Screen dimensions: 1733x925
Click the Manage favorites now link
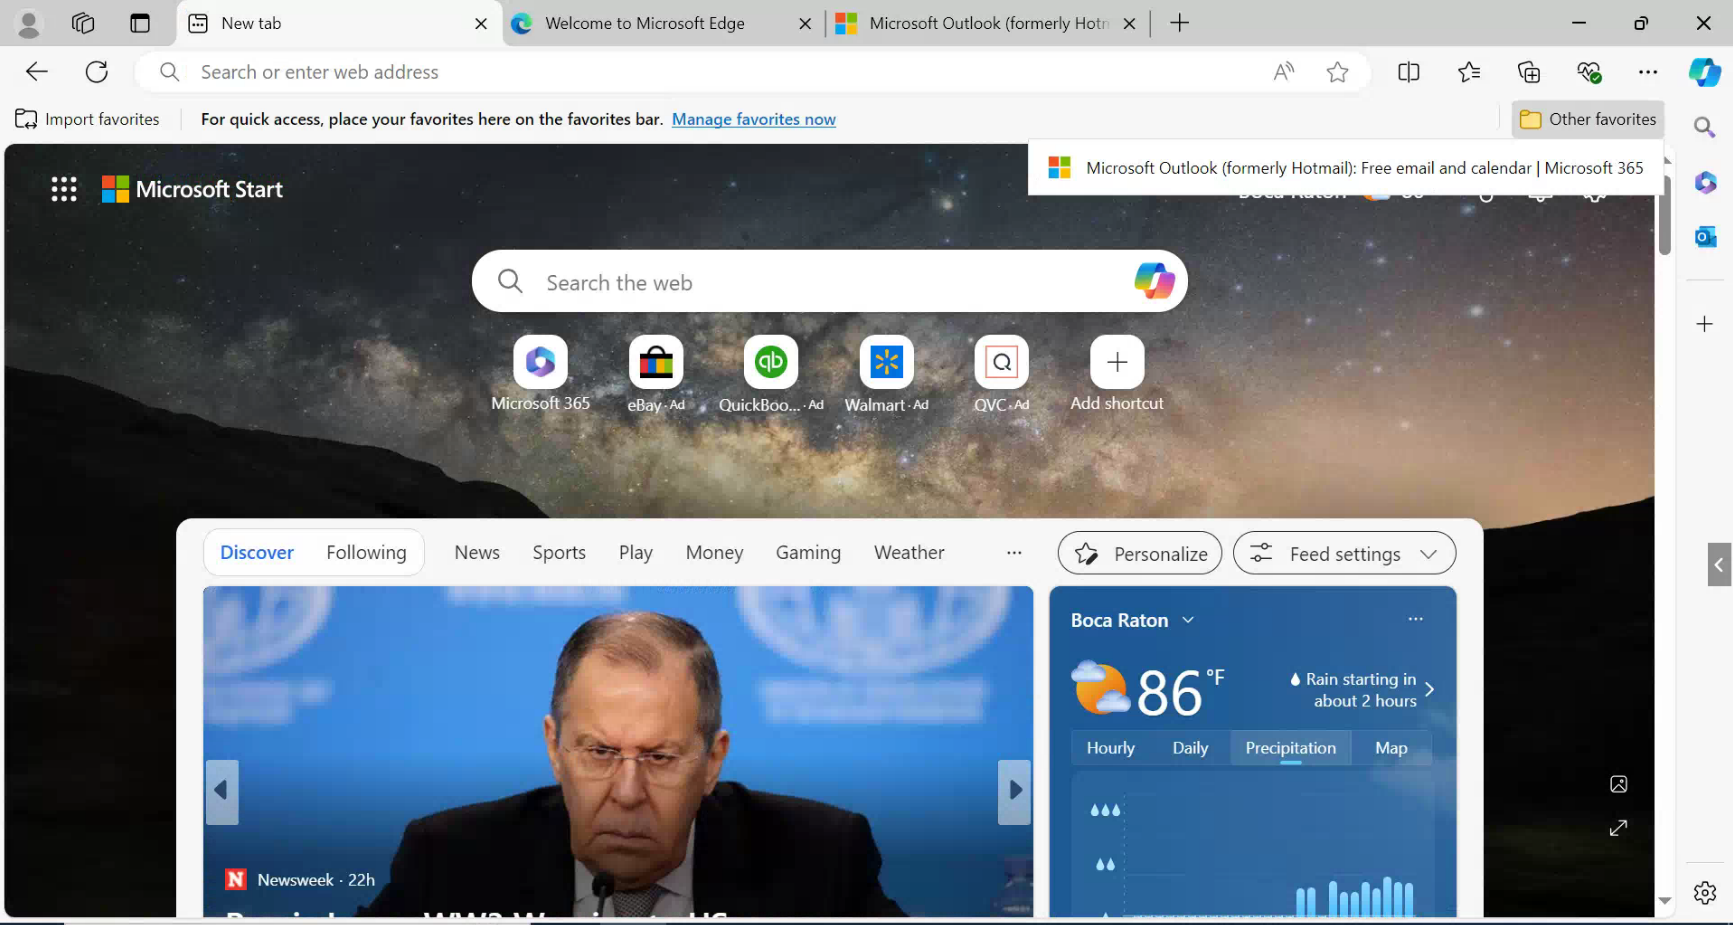pyautogui.click(x=753, y=119)
